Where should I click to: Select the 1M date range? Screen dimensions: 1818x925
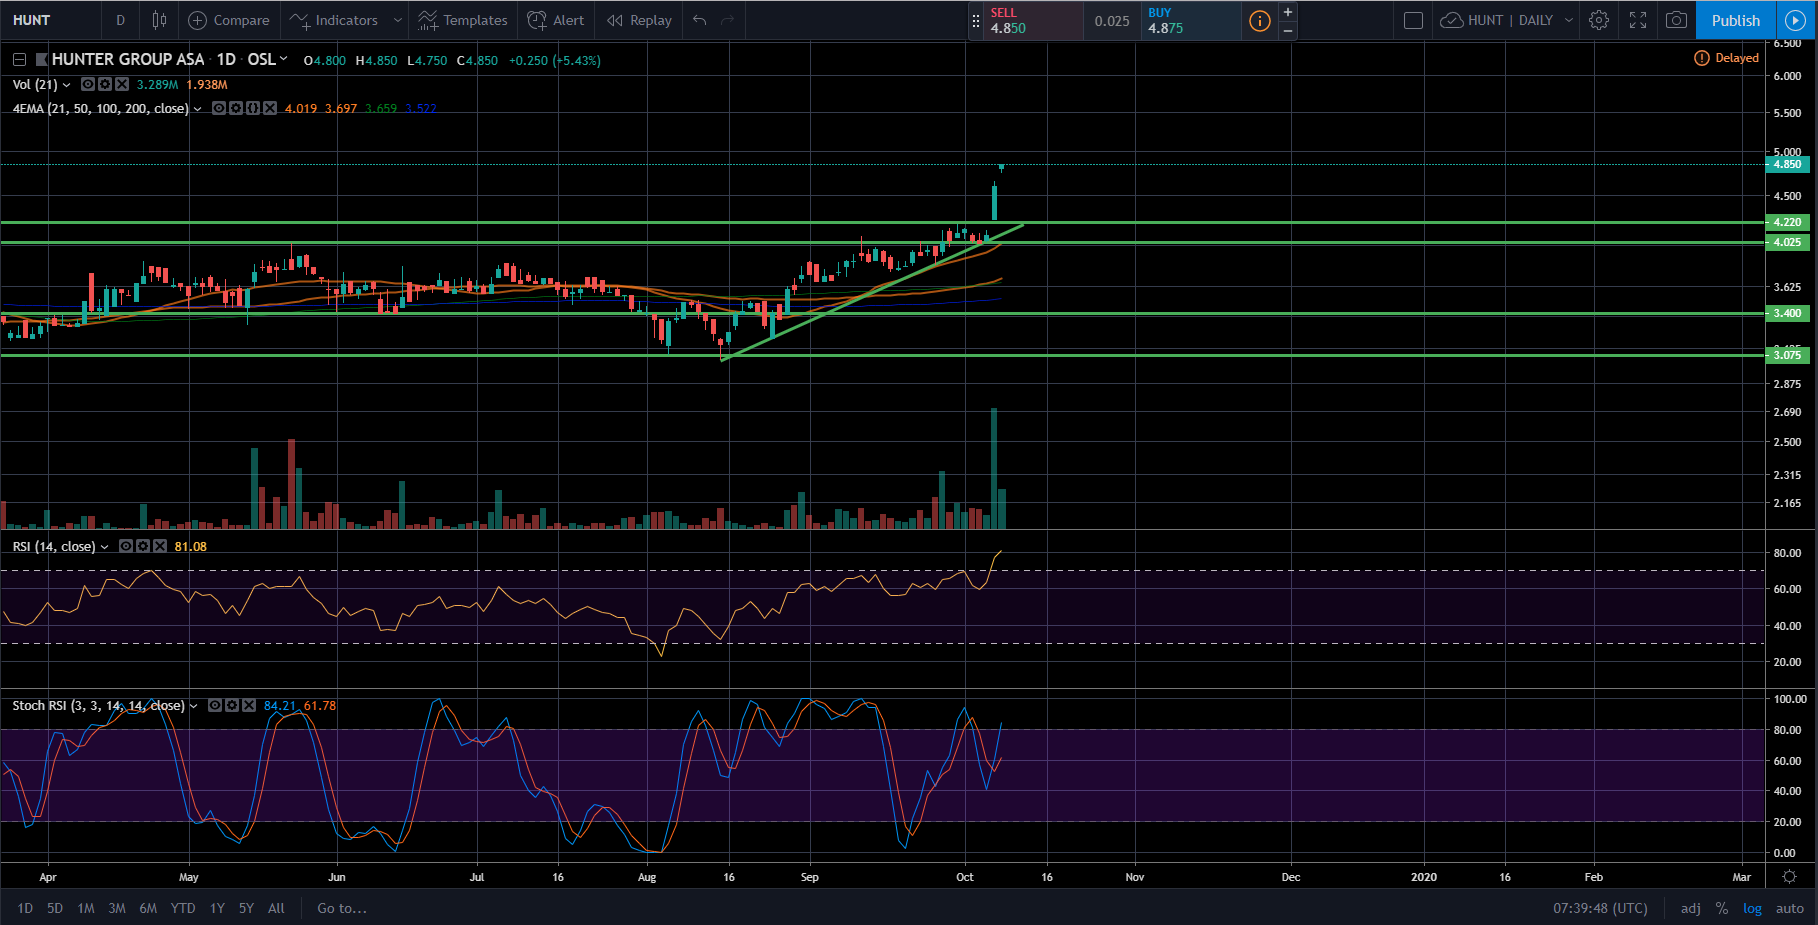tap(86, 908)
